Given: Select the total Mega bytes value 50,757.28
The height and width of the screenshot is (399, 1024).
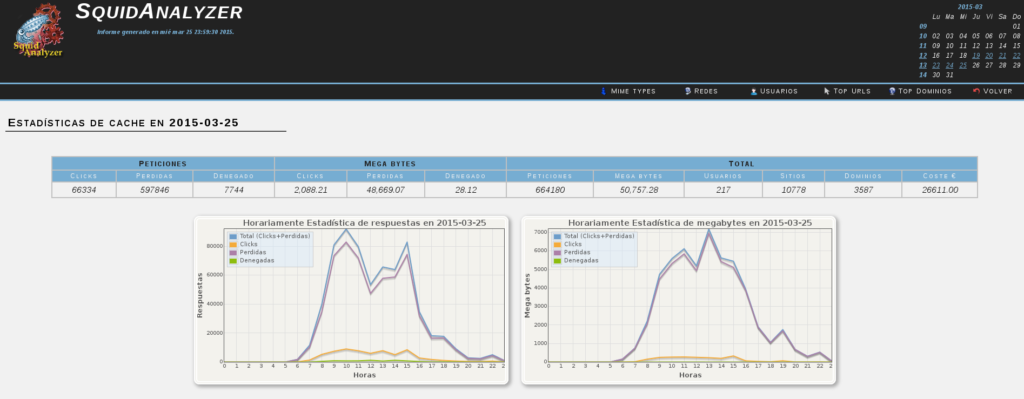Looking at the screenshot, I should pos(639,190).
